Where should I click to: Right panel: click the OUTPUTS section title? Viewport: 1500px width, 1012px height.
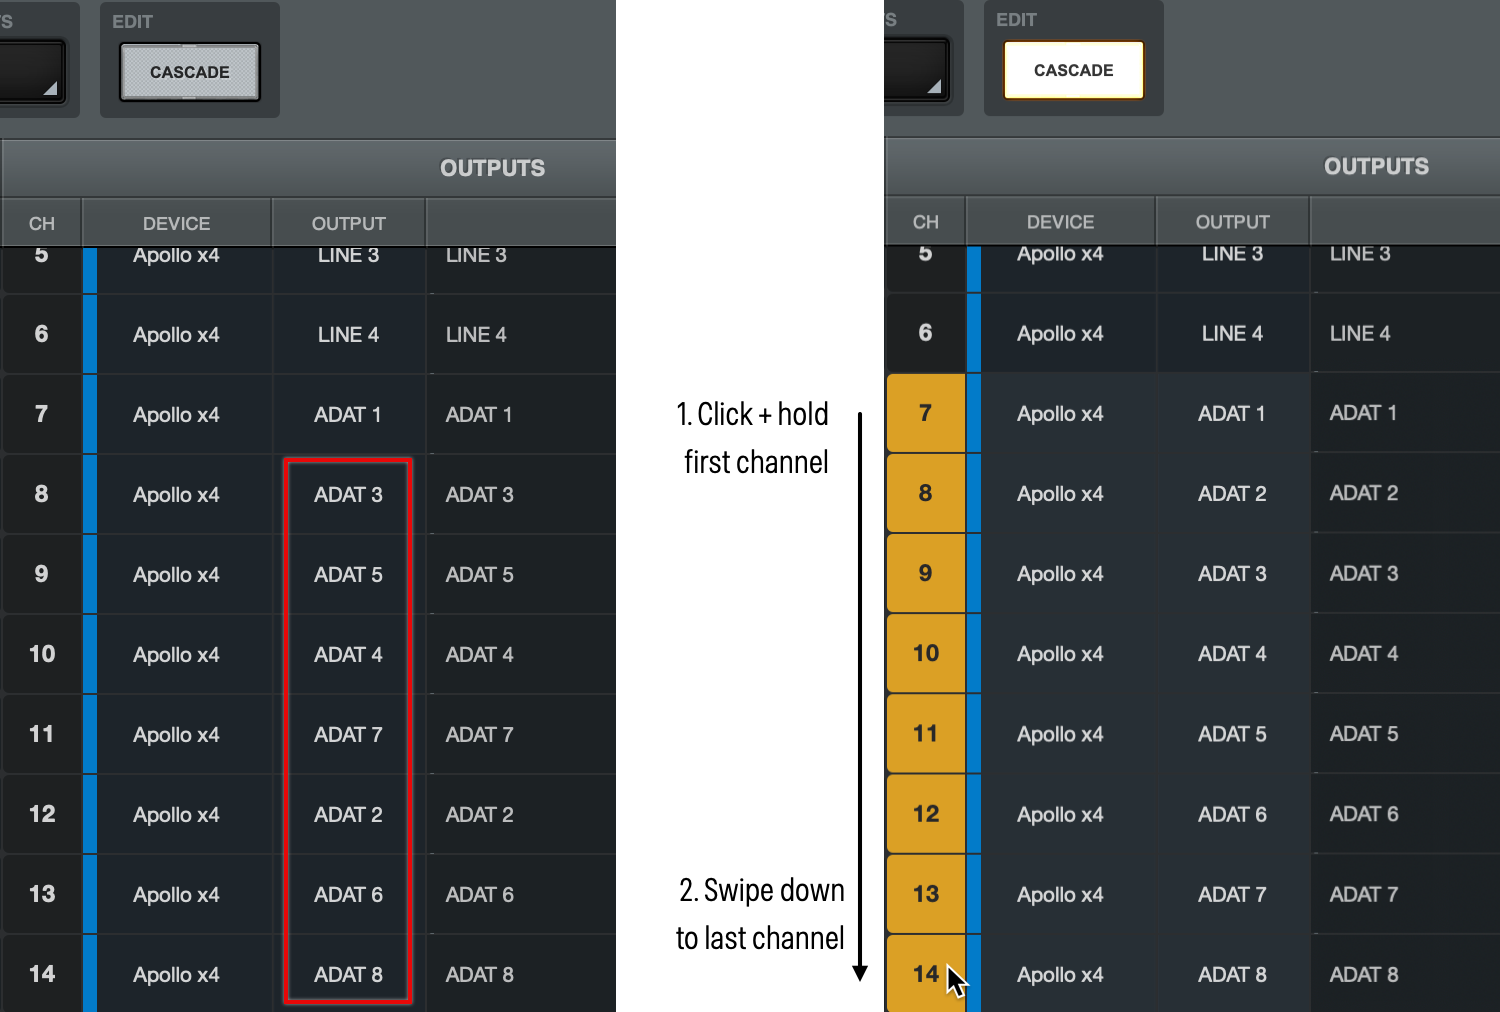[1377, 166]
